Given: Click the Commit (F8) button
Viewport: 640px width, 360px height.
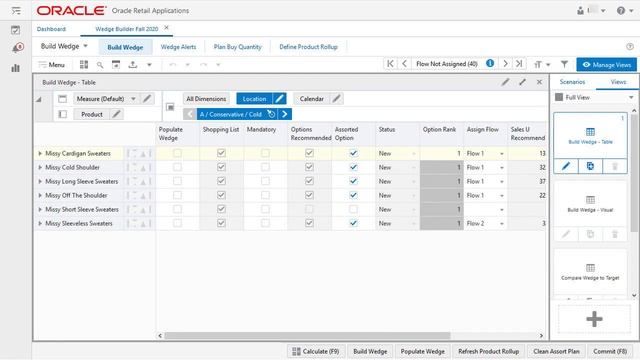Looking at the screenshot, I should 610,351.
